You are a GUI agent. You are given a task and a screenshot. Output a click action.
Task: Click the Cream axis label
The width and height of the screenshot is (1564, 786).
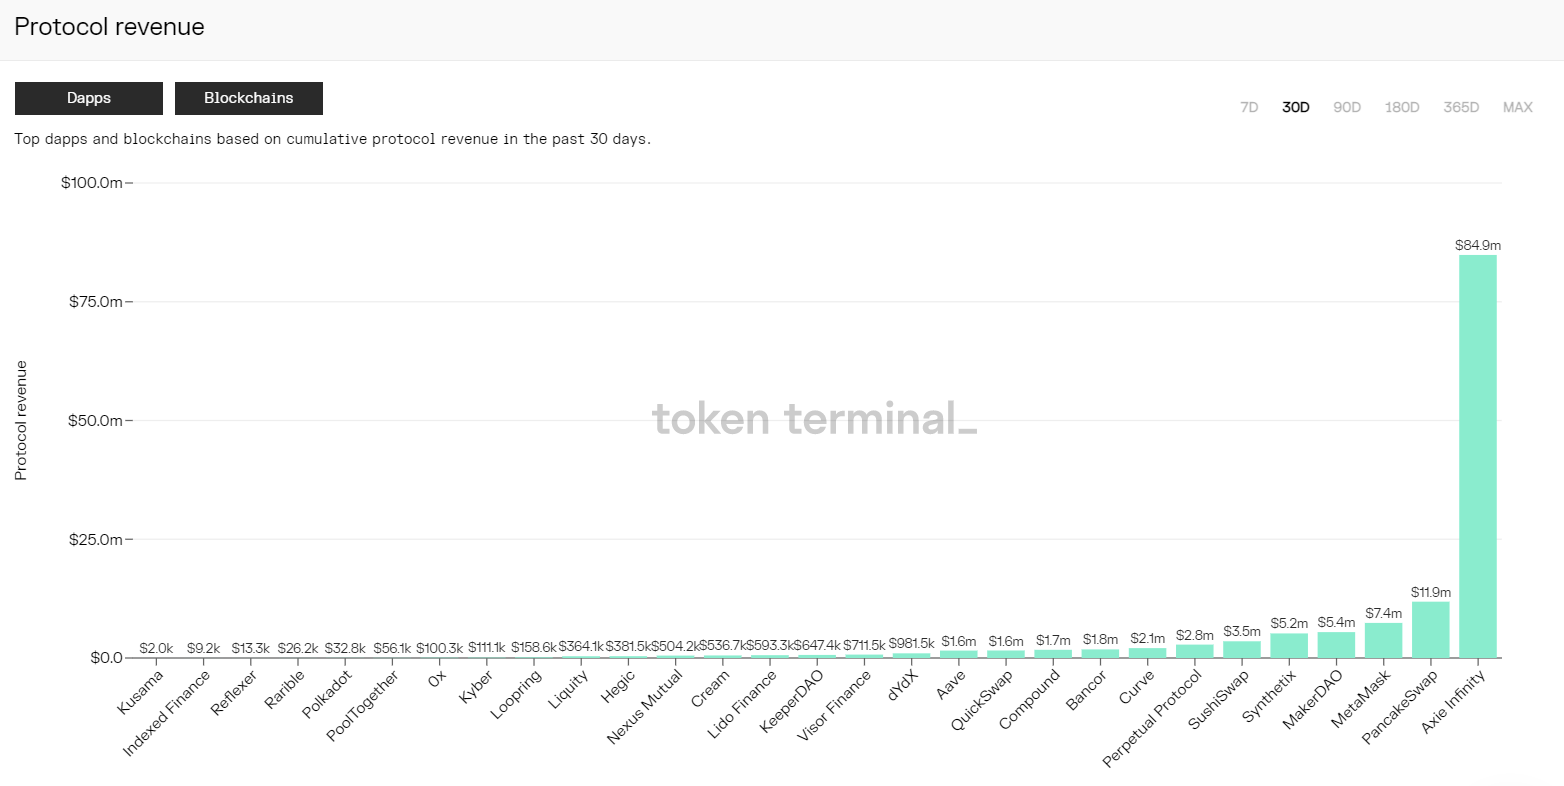pyautogui.click(x=711, y=688)
